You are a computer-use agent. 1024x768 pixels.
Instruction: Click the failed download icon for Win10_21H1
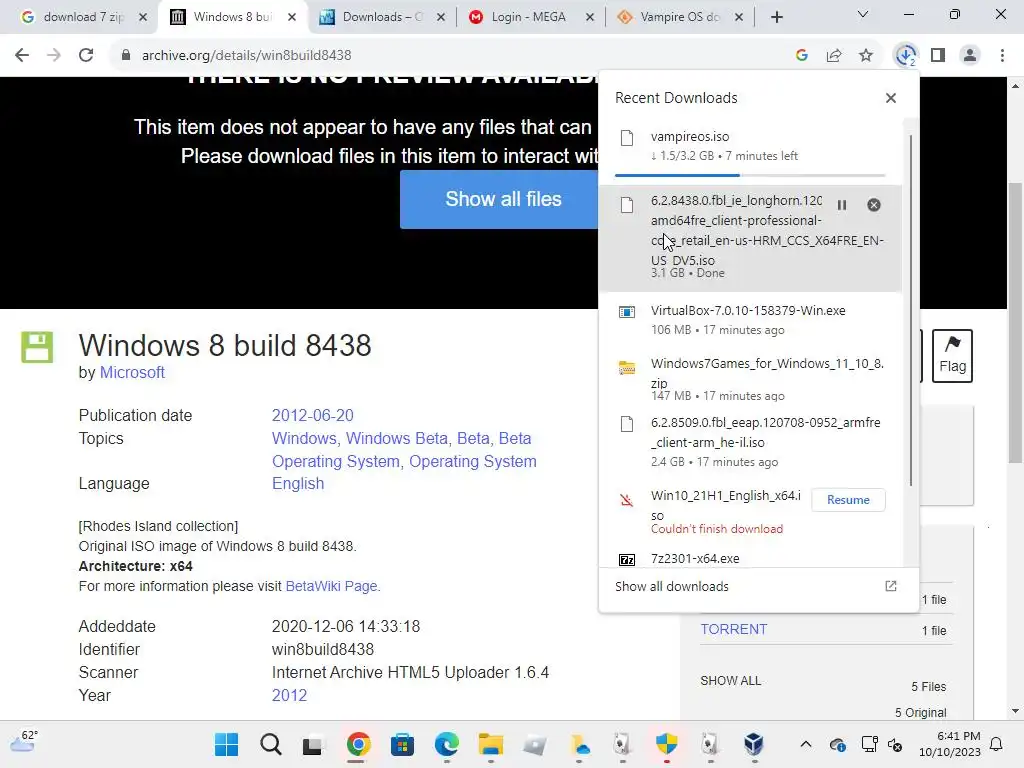[x=626, y=500]
